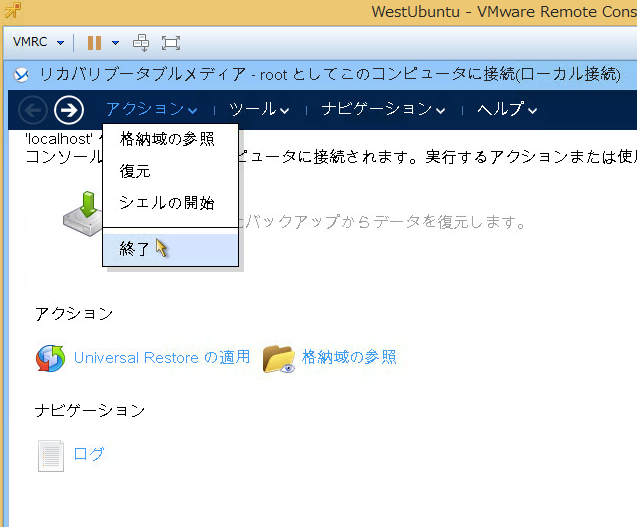Click the back navigation arrow button
637x527 pixels.
33,109
